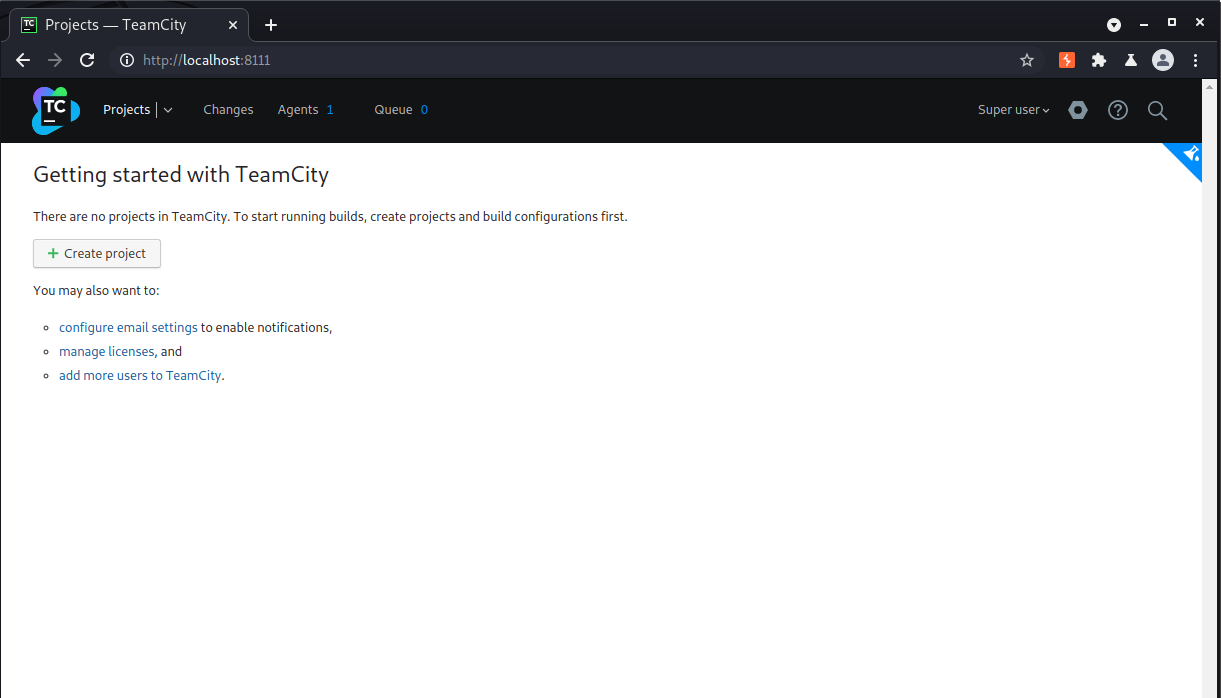This screenshot has height=698, width=1221.
Task: Open a new browser tab
Action: (271, 25)
